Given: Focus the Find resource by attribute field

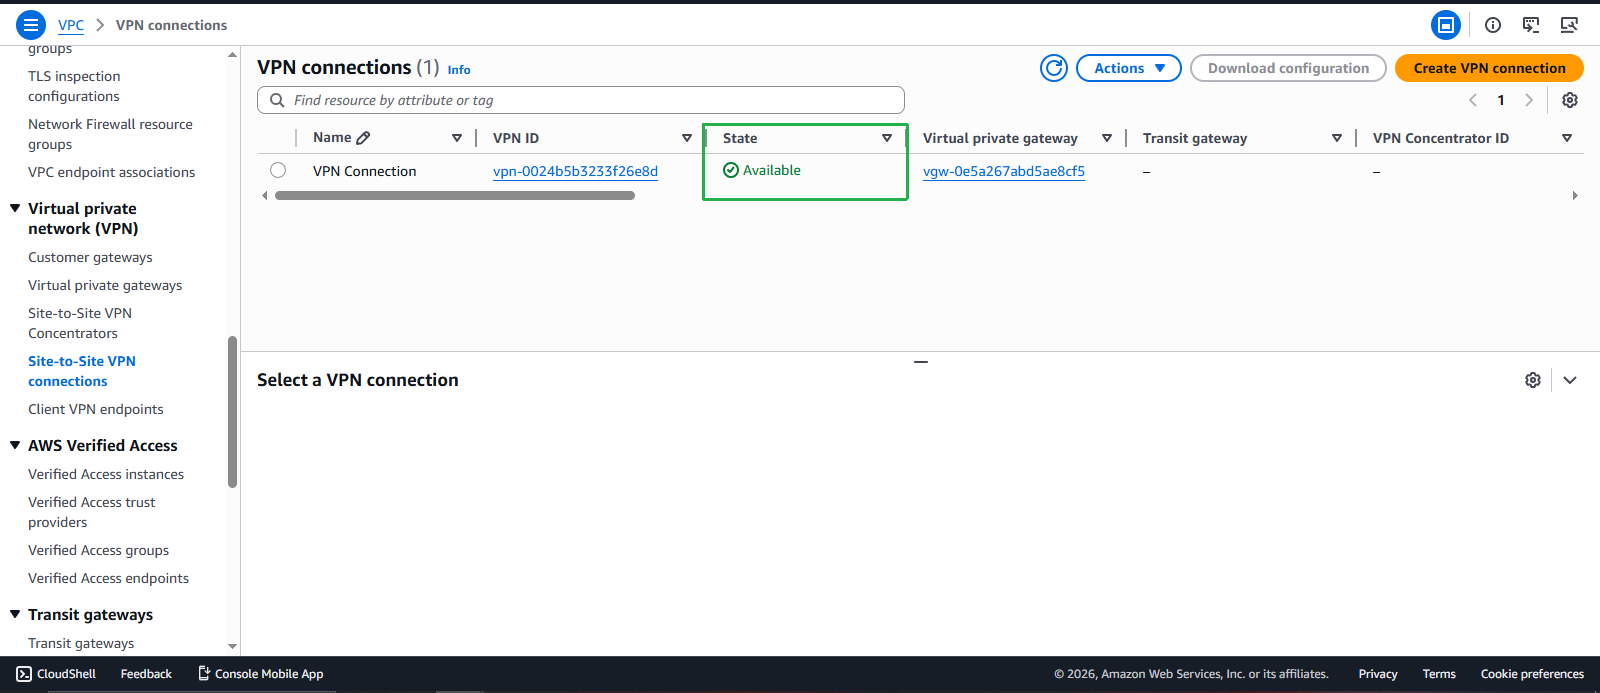Looking at the screenshot, I should pyautogui.click(x=581, y=100).
